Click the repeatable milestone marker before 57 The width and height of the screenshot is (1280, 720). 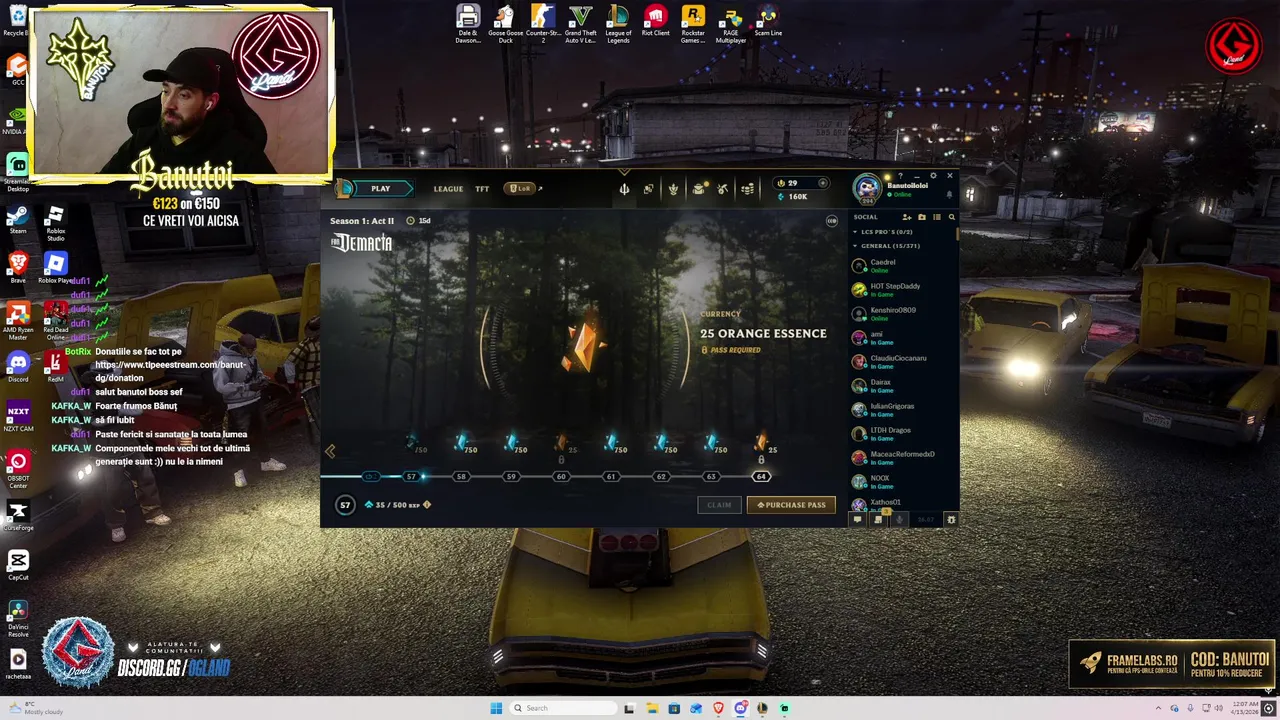tap(371, 477)
